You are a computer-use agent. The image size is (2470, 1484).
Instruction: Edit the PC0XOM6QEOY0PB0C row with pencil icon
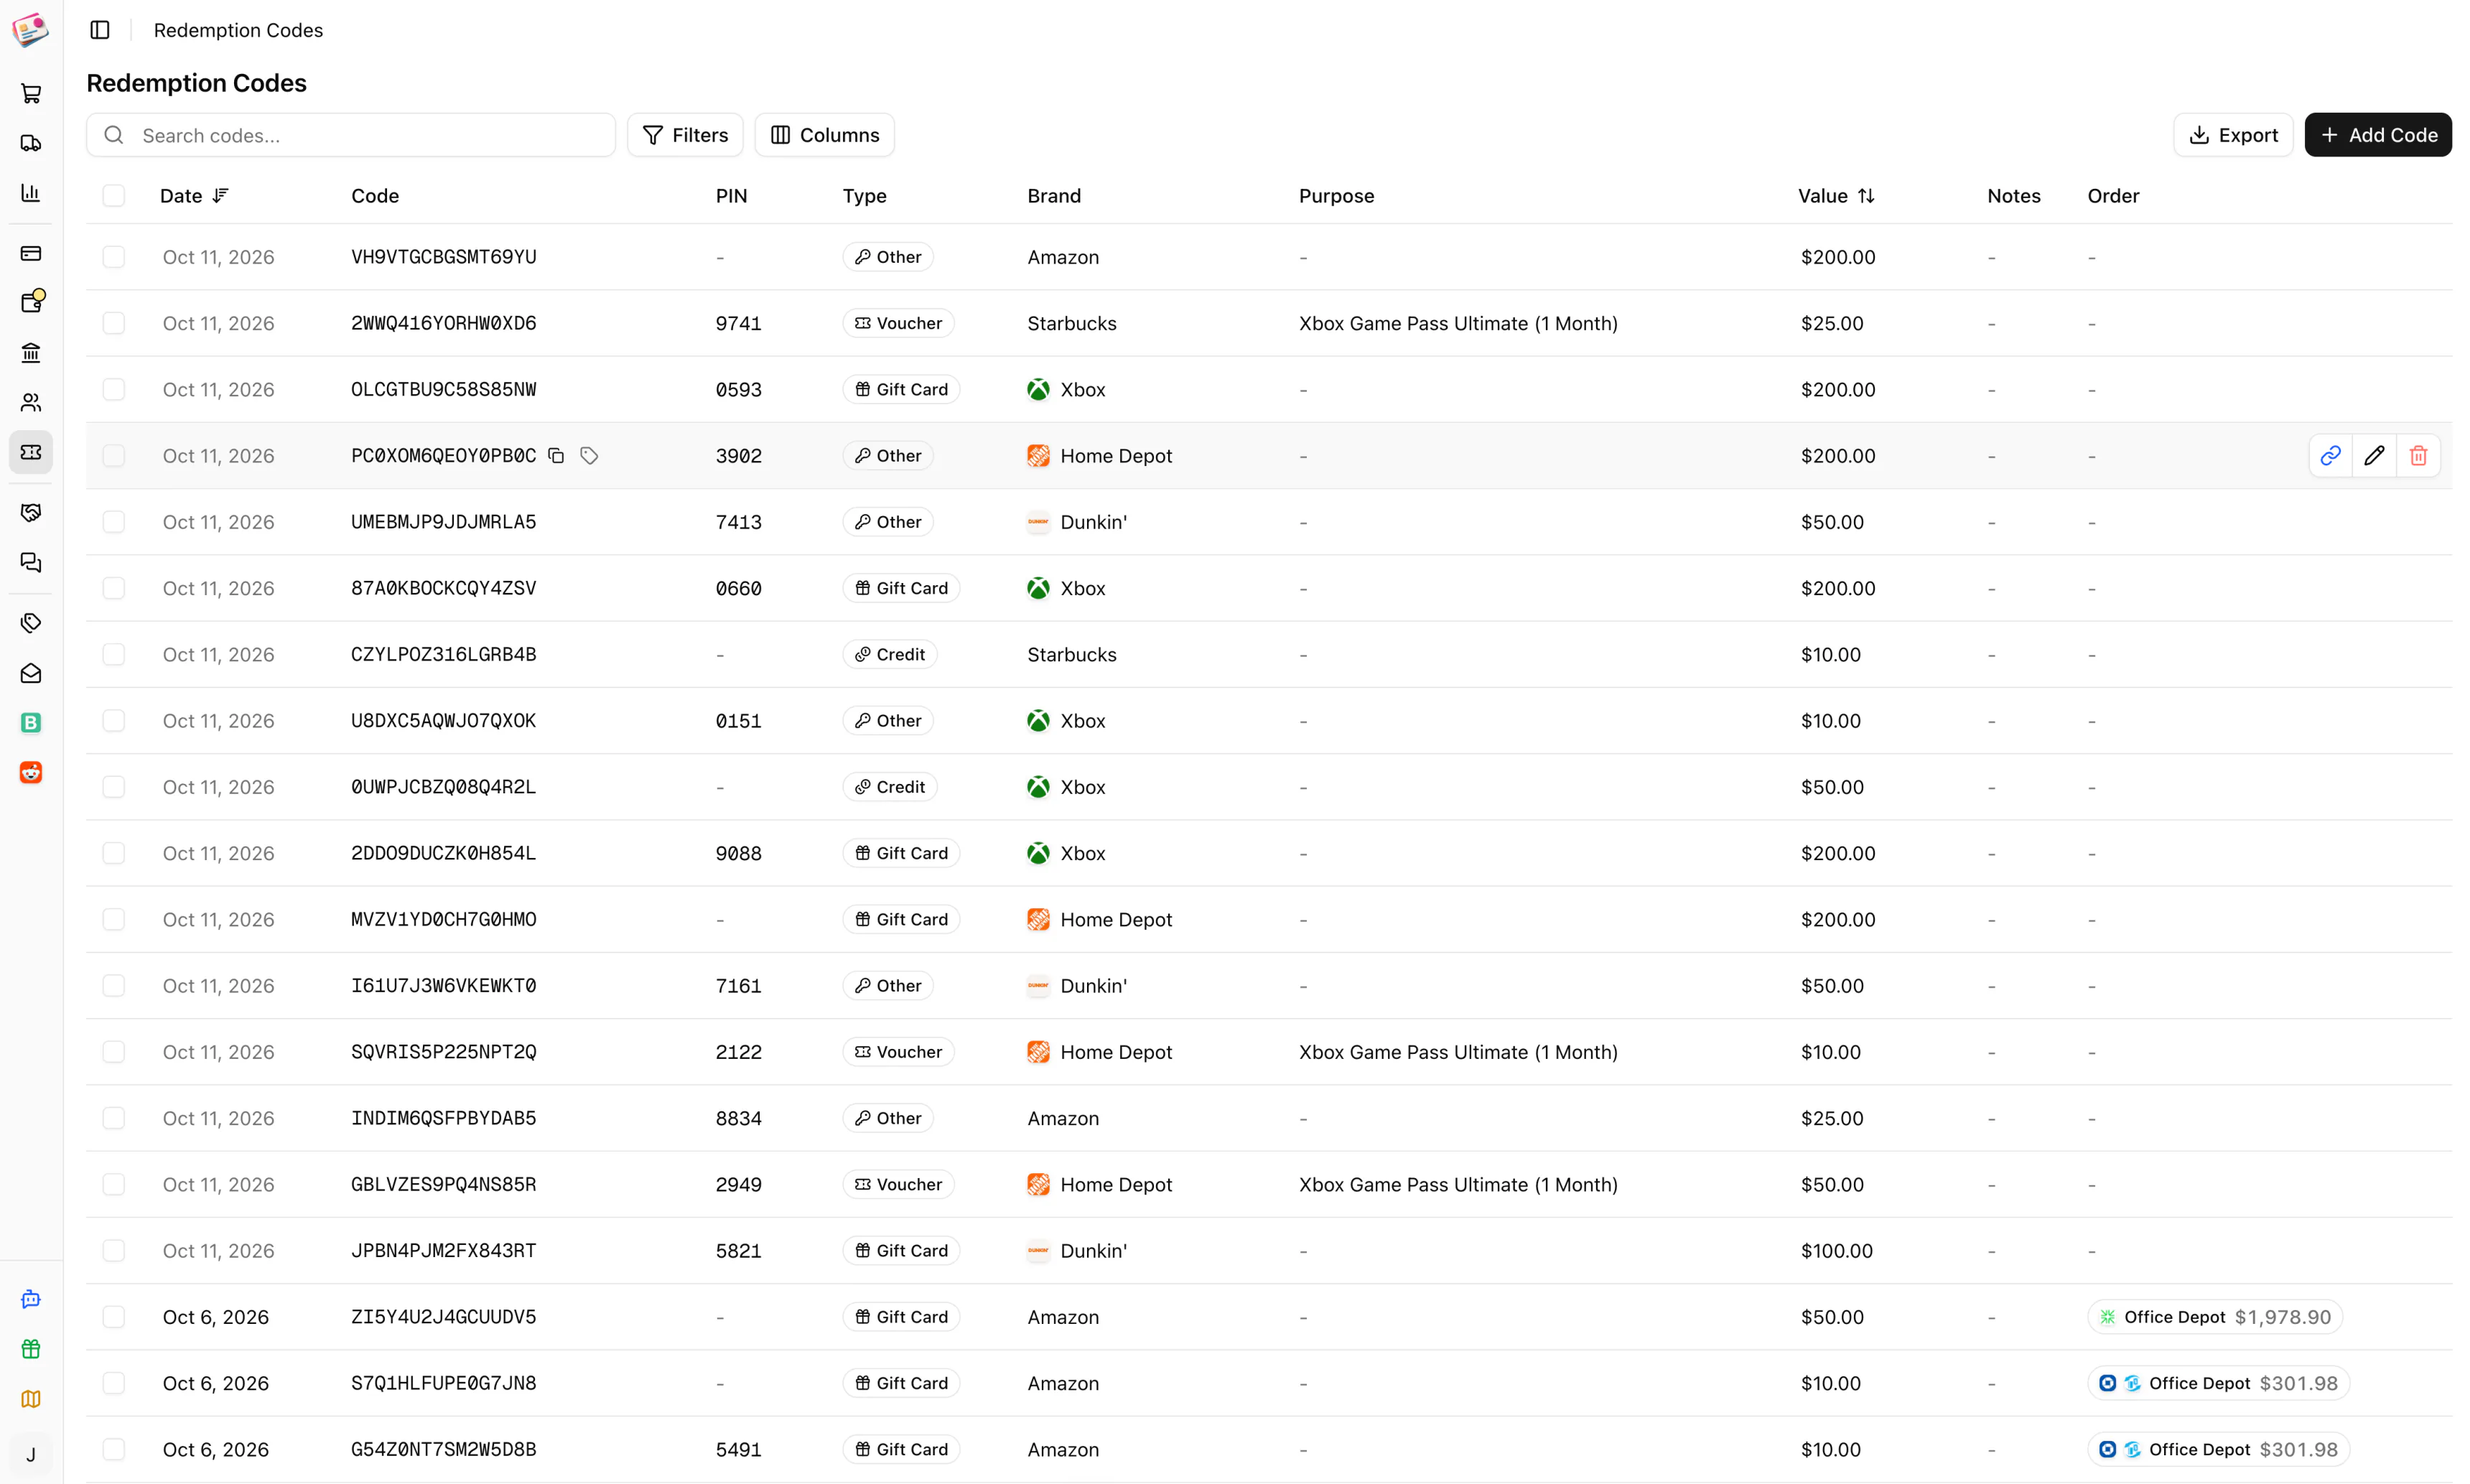(2374, 456)
